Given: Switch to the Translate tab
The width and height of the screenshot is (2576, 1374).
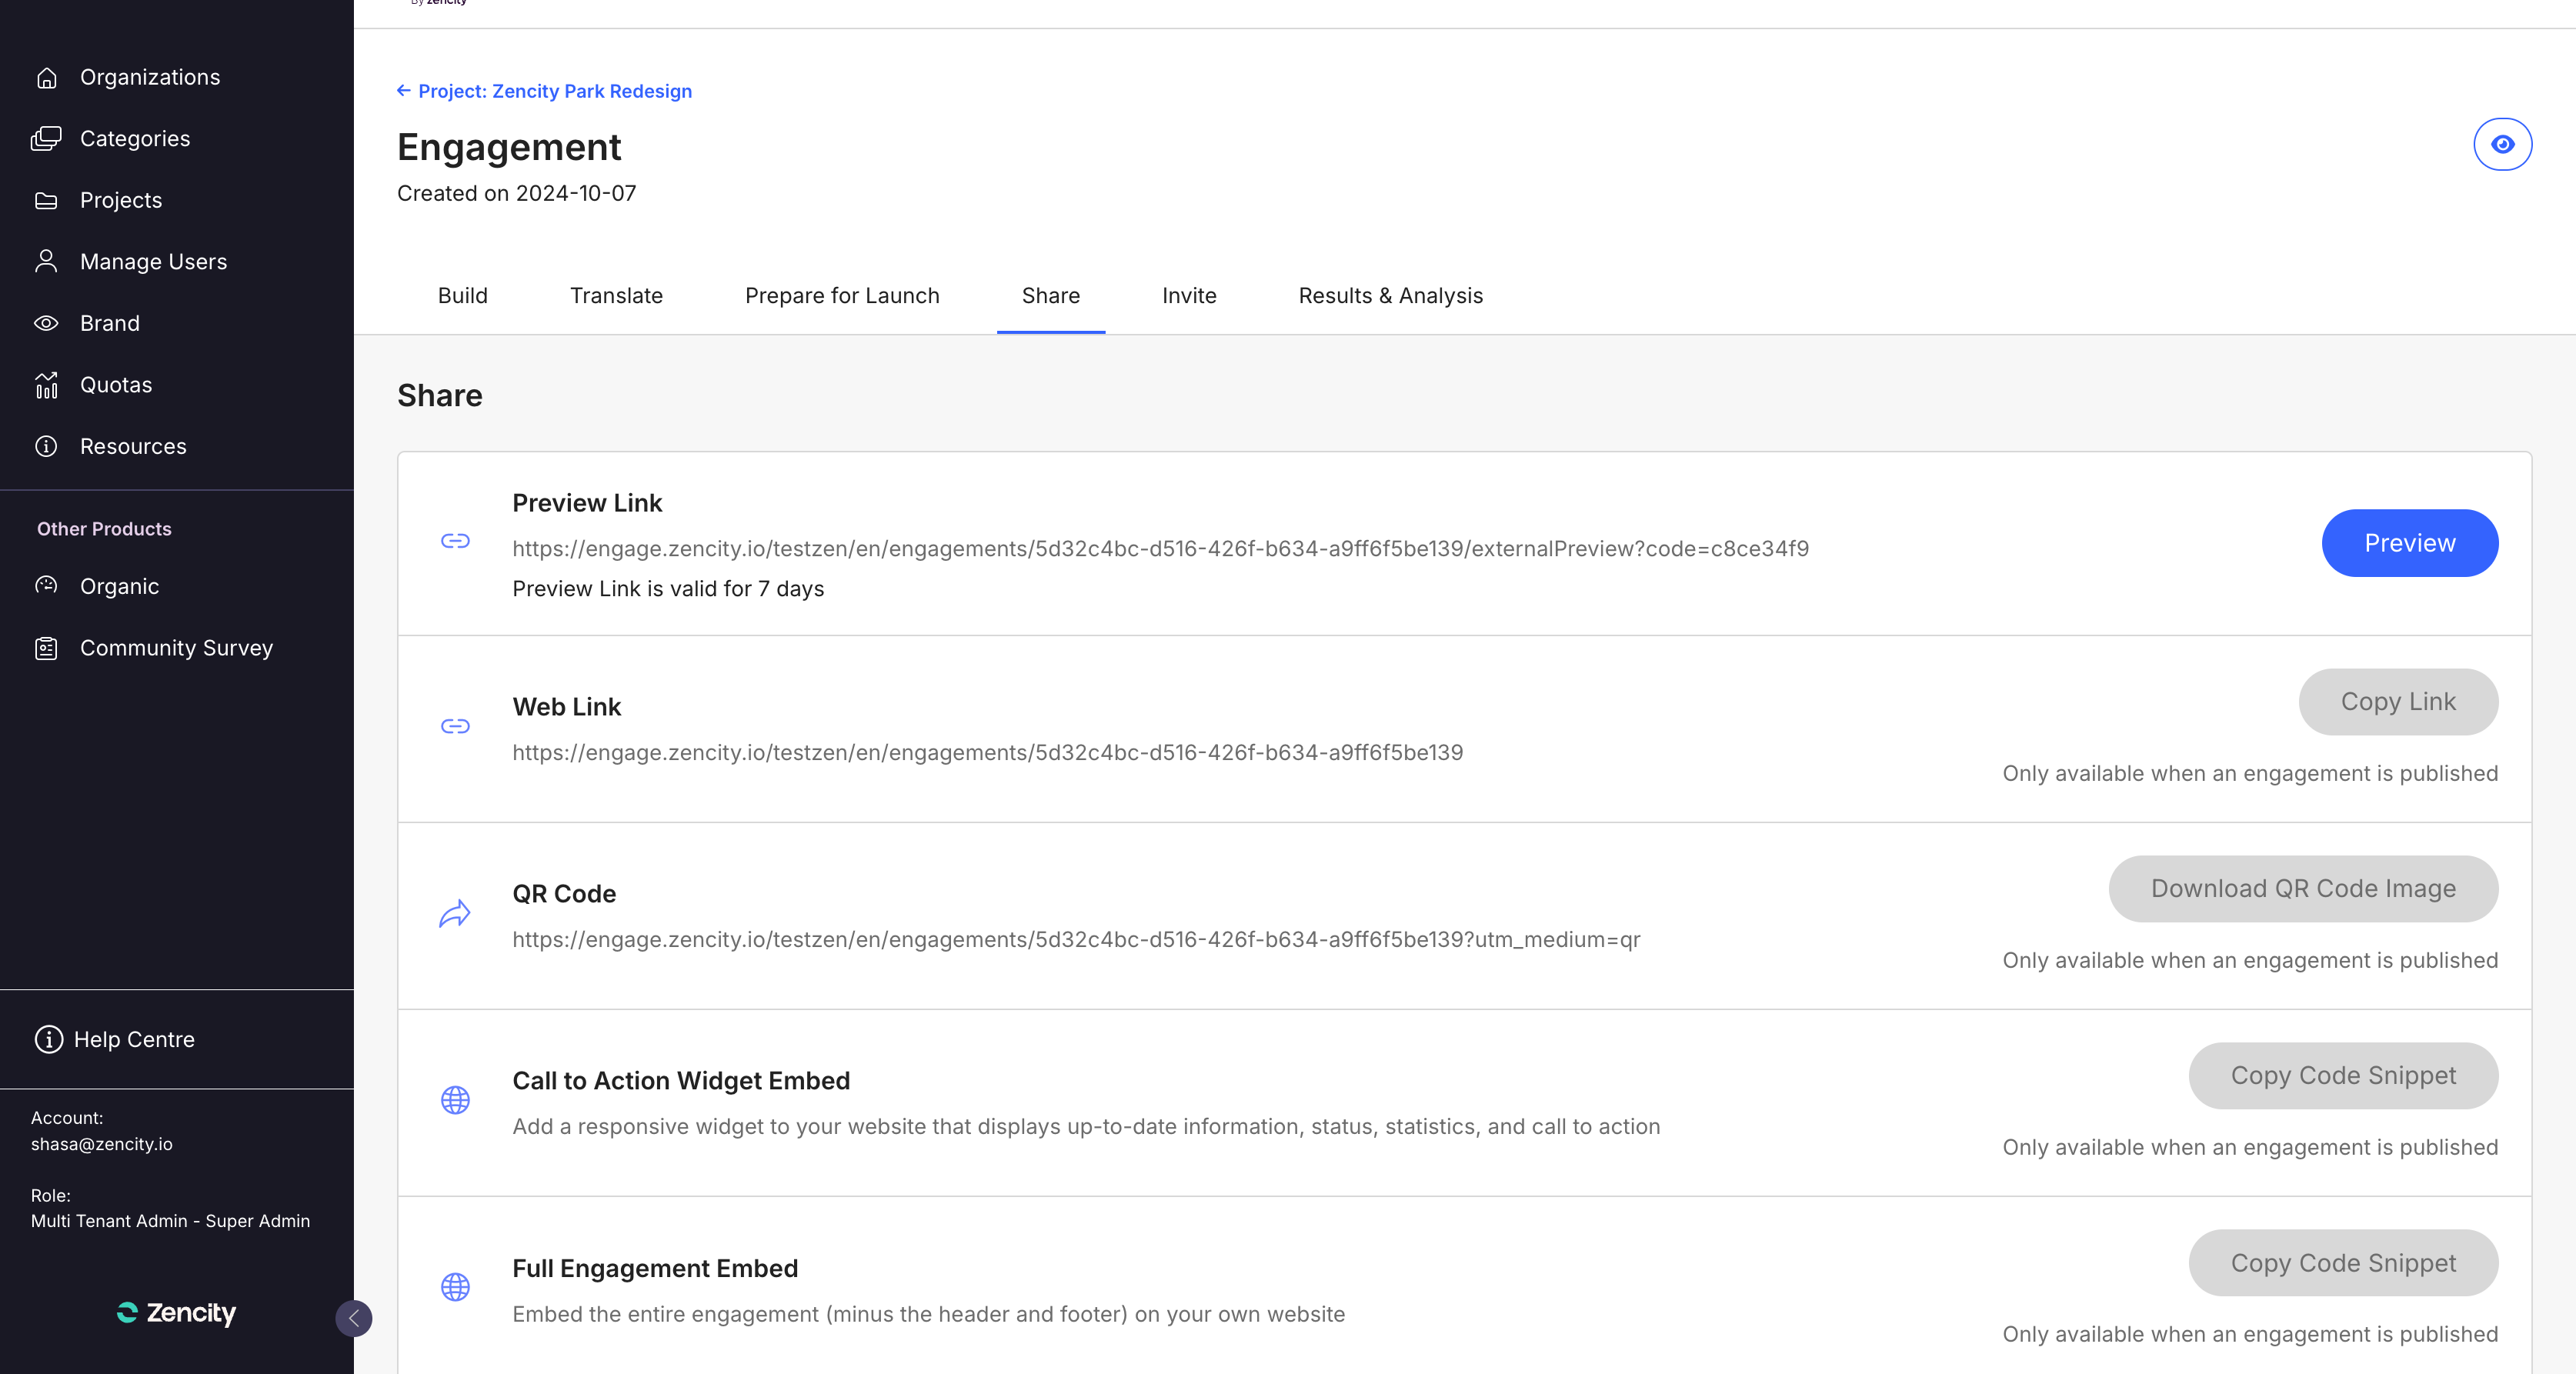Looking at the screenshot, I should (616, 296).
